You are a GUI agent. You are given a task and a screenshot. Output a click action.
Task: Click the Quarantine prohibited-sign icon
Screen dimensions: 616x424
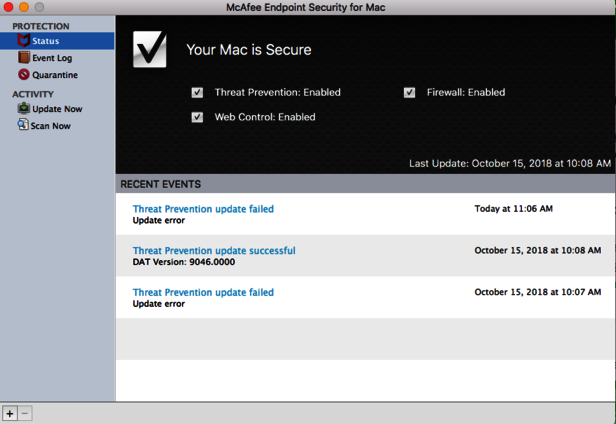[23, 75]
